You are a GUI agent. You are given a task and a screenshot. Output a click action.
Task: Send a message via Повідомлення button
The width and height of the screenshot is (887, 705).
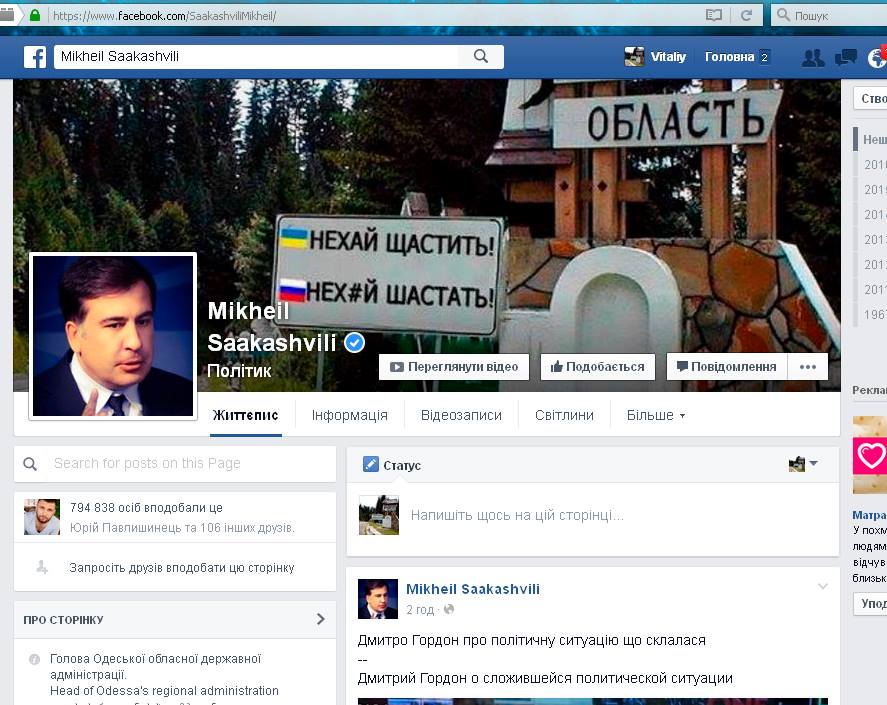(726, 367)
